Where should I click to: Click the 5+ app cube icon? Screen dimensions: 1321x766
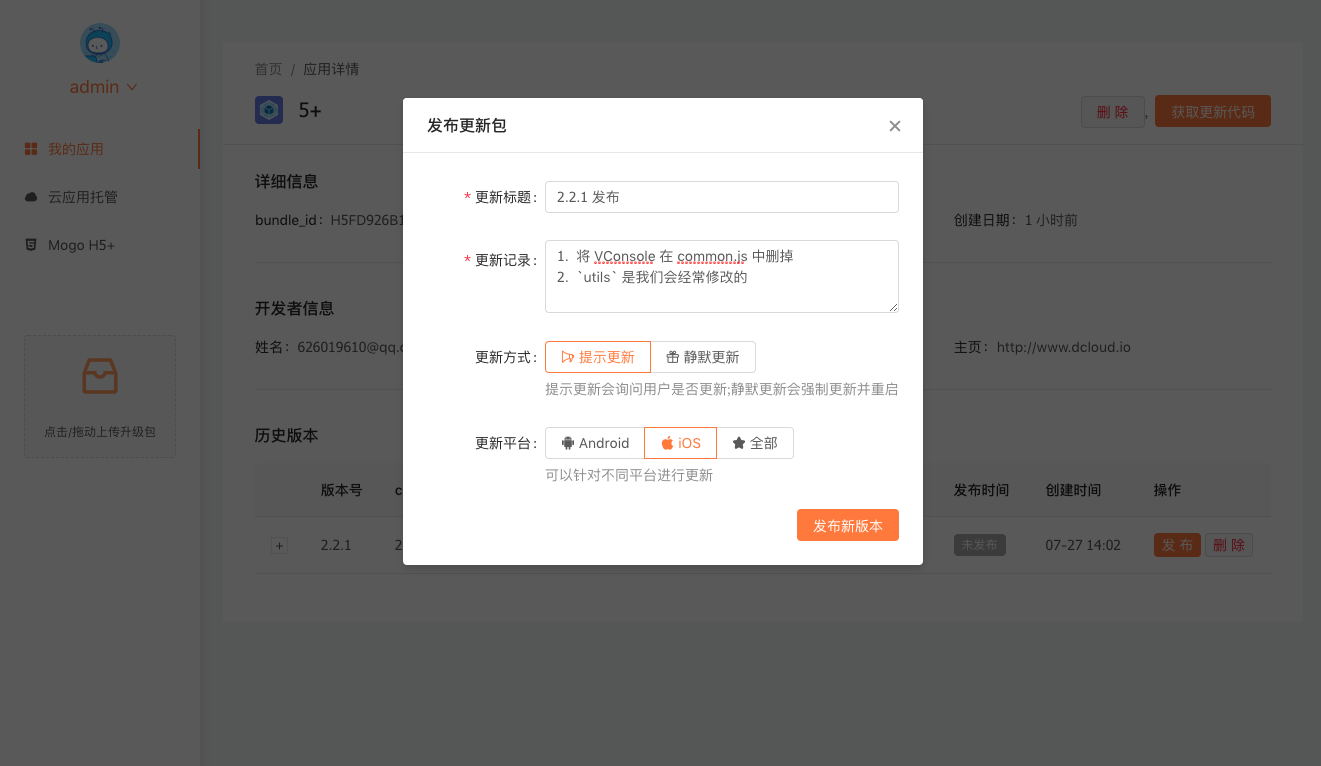click(269, 110)
